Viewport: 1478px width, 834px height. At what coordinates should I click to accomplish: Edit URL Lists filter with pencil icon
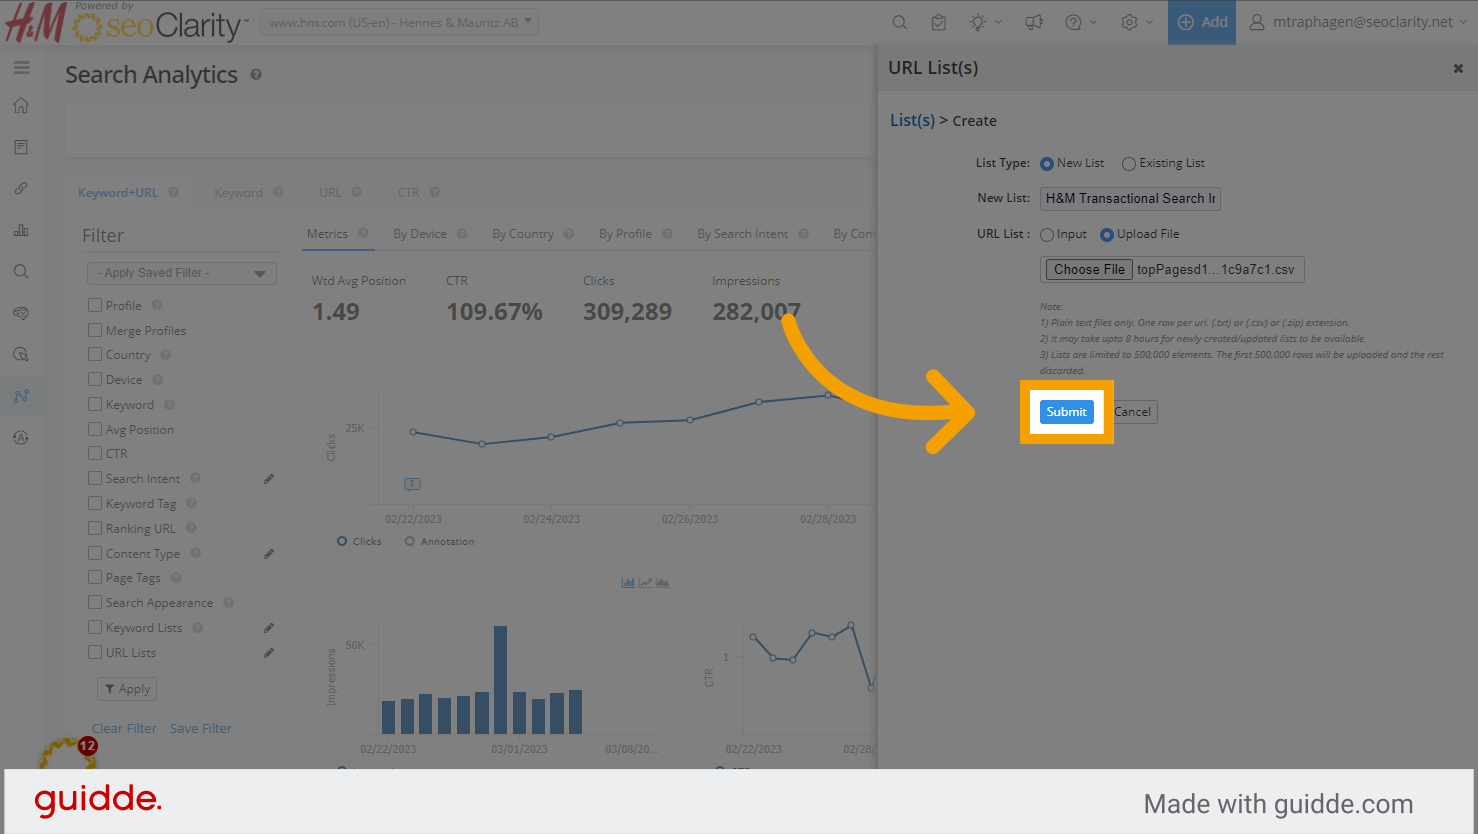(269, 653)
